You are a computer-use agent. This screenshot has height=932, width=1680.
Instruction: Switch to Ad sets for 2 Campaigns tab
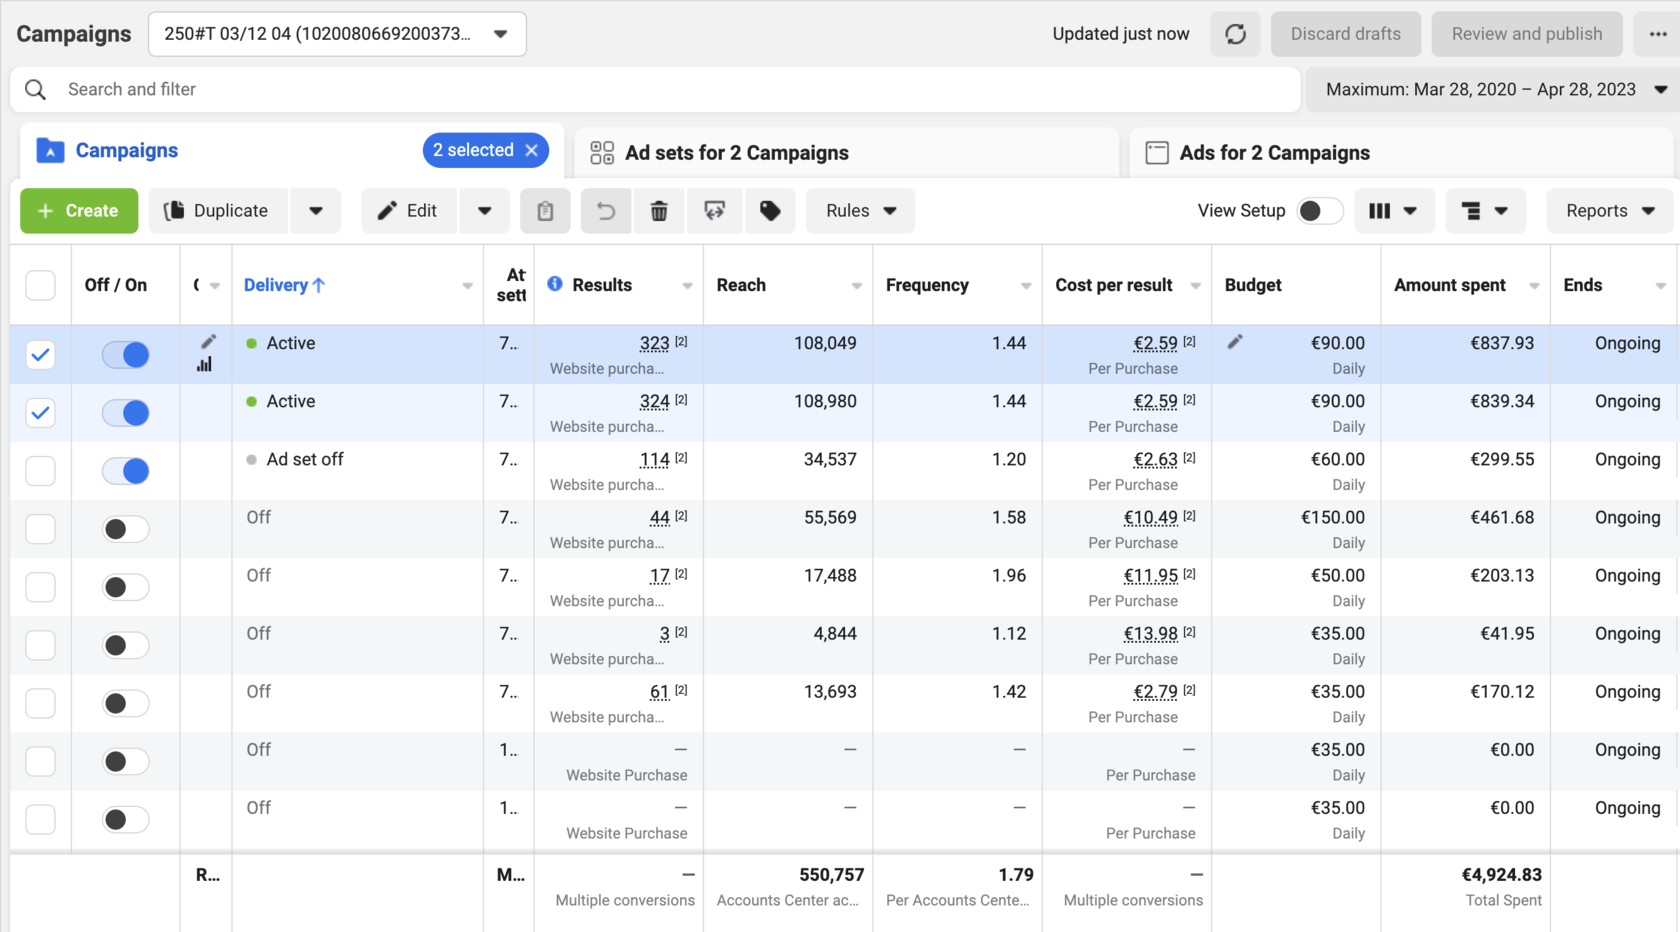click(x=736, y=153)
